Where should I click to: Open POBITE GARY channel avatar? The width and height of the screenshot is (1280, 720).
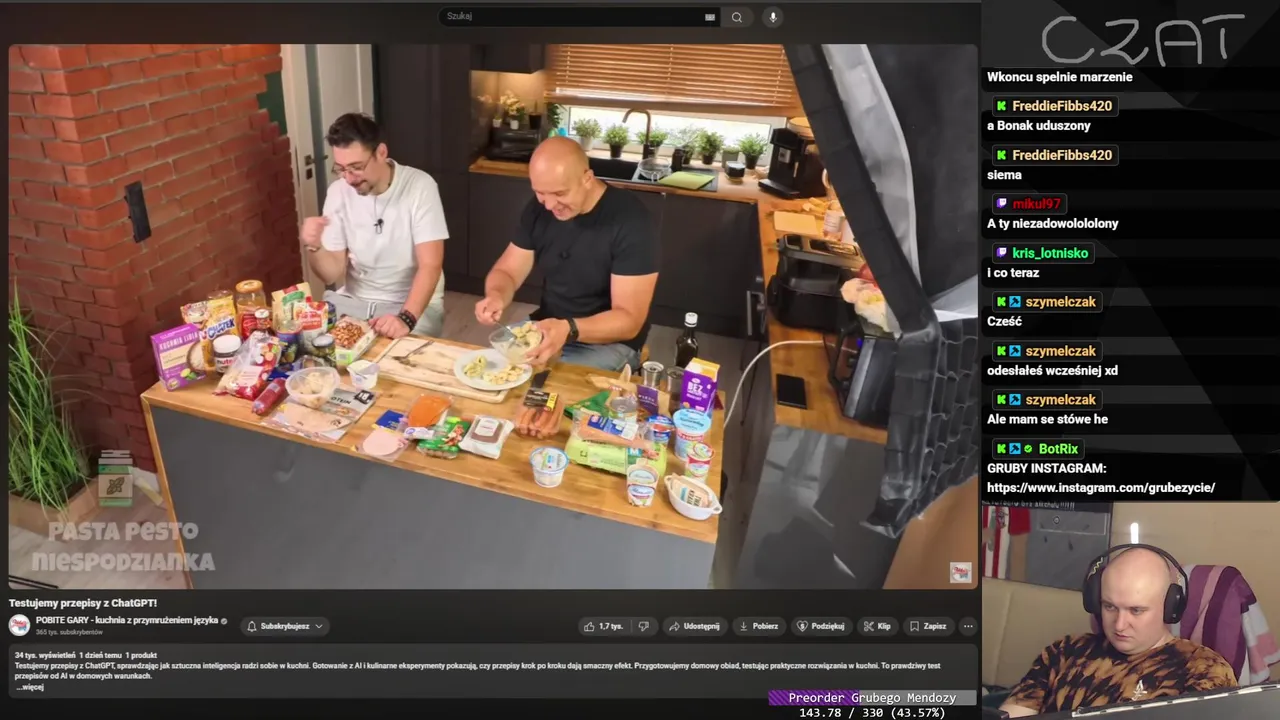(19, 626)
